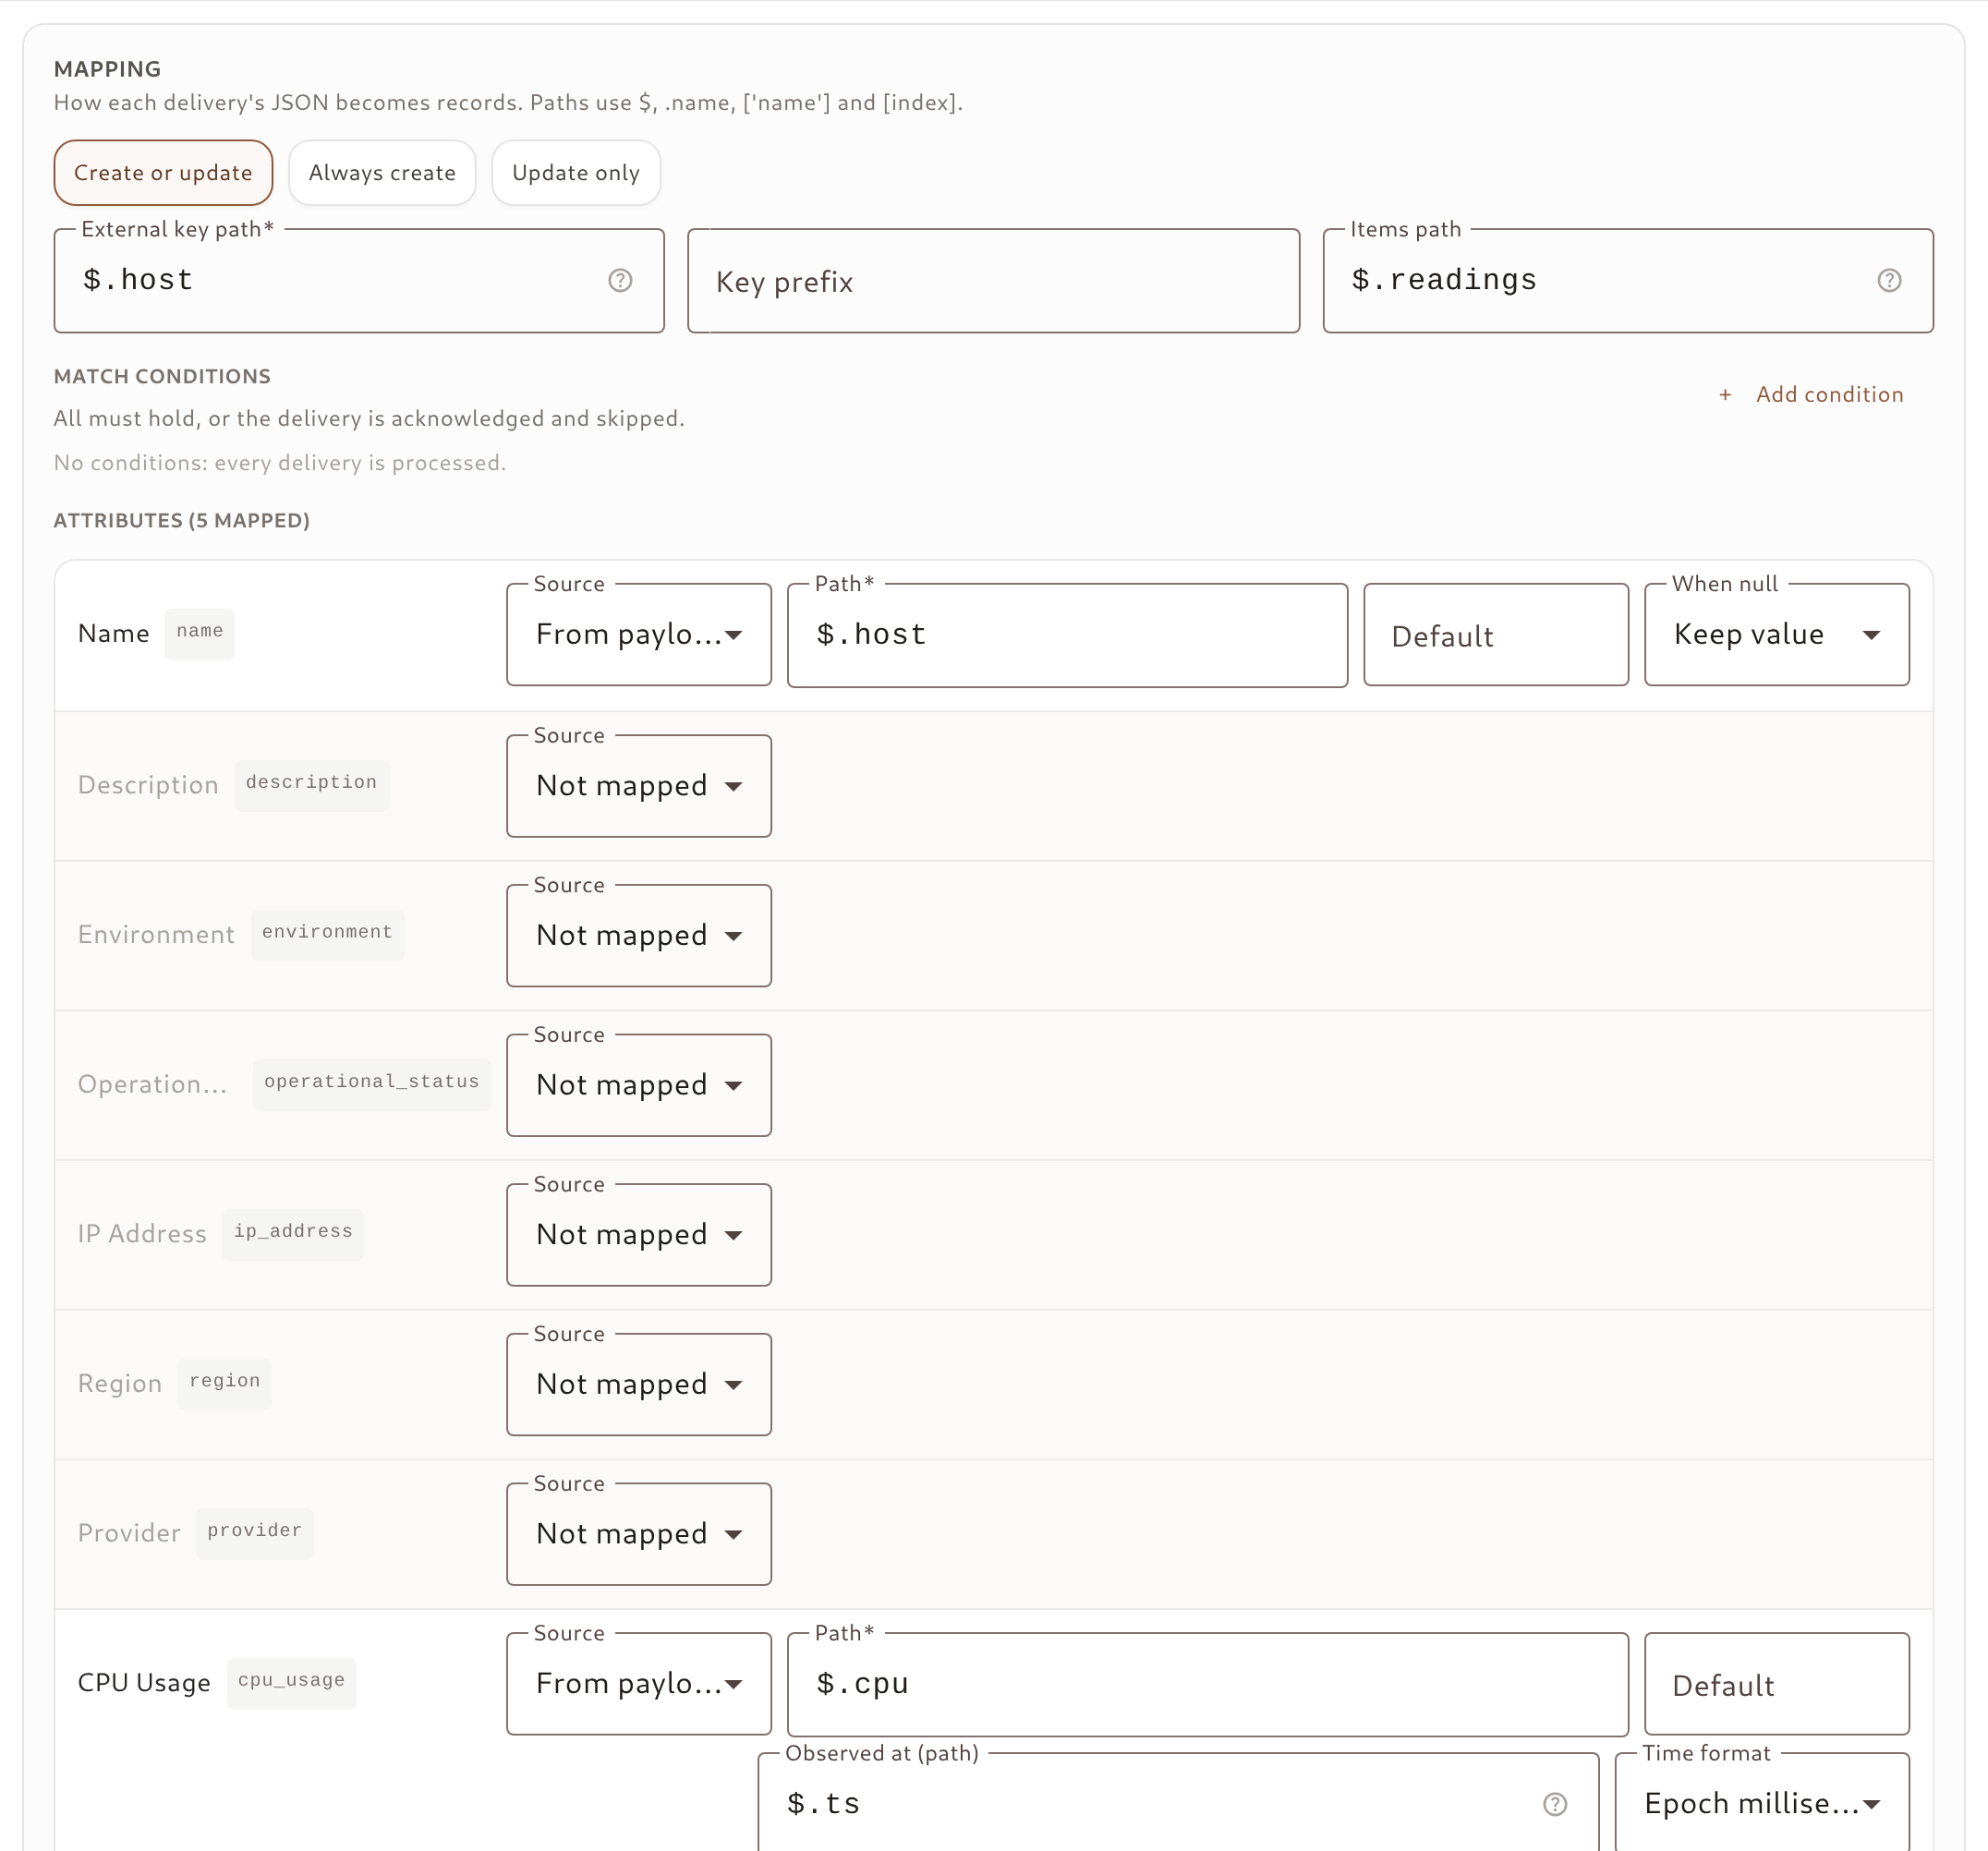Click the 'IP Address' attribute label
This screenshot has height=1851, width=1988.
[x=142, y=1235]
